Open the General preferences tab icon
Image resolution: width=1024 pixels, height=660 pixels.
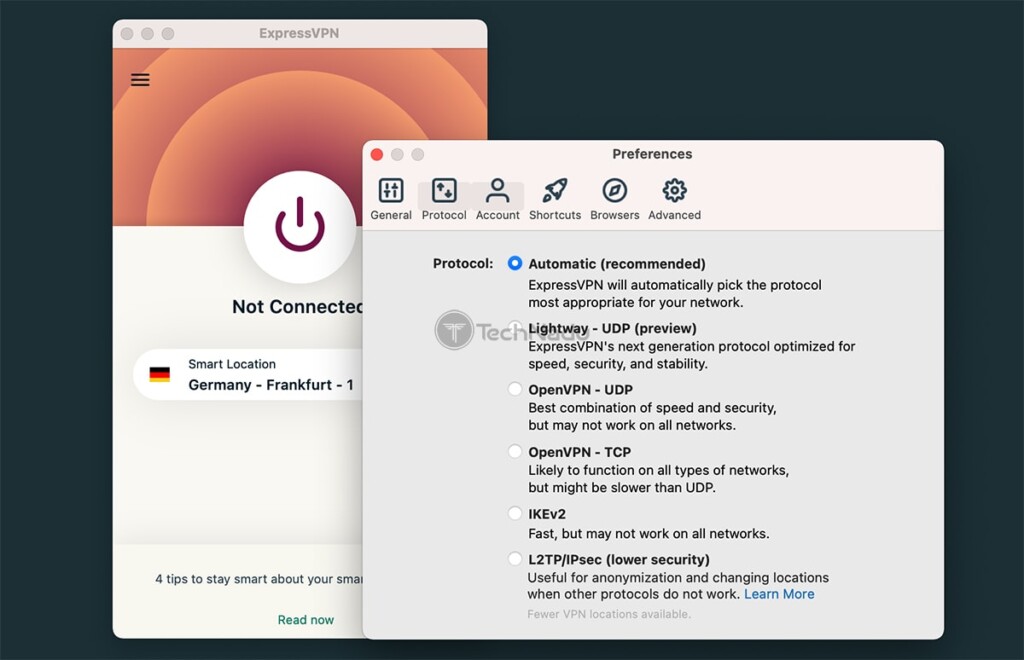[391, 191]
